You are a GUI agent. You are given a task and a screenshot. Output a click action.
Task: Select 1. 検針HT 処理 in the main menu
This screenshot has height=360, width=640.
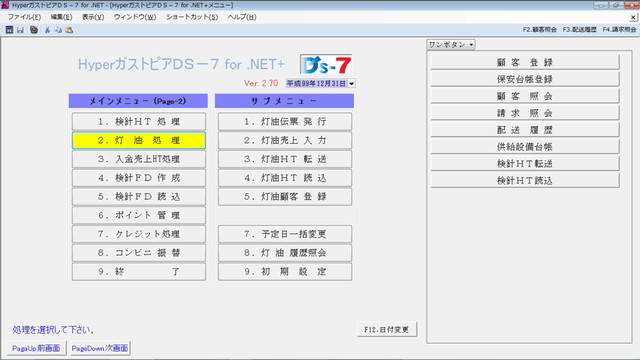coord(139,122)
